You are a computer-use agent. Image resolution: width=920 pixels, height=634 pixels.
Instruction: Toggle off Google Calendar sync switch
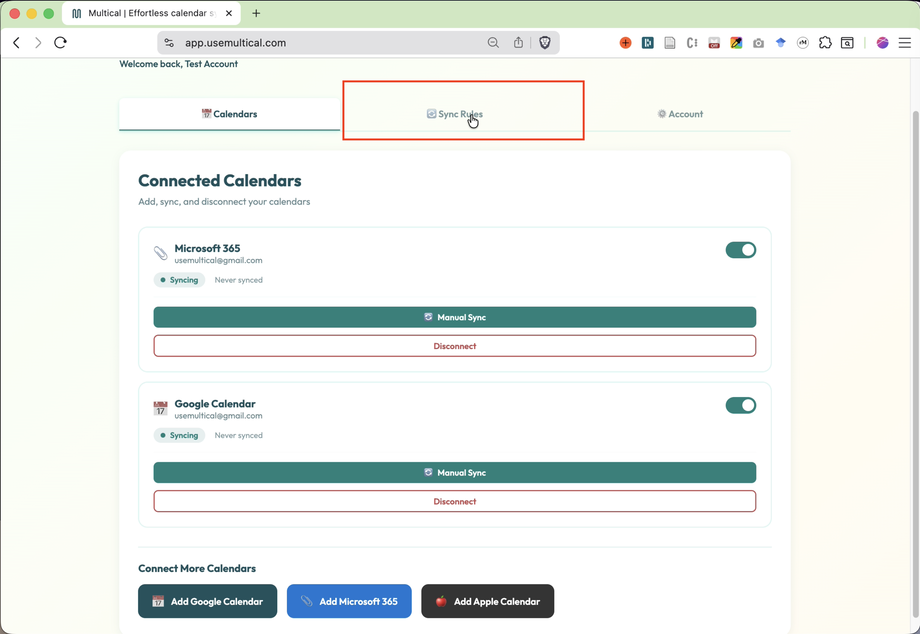coord(740,405)
